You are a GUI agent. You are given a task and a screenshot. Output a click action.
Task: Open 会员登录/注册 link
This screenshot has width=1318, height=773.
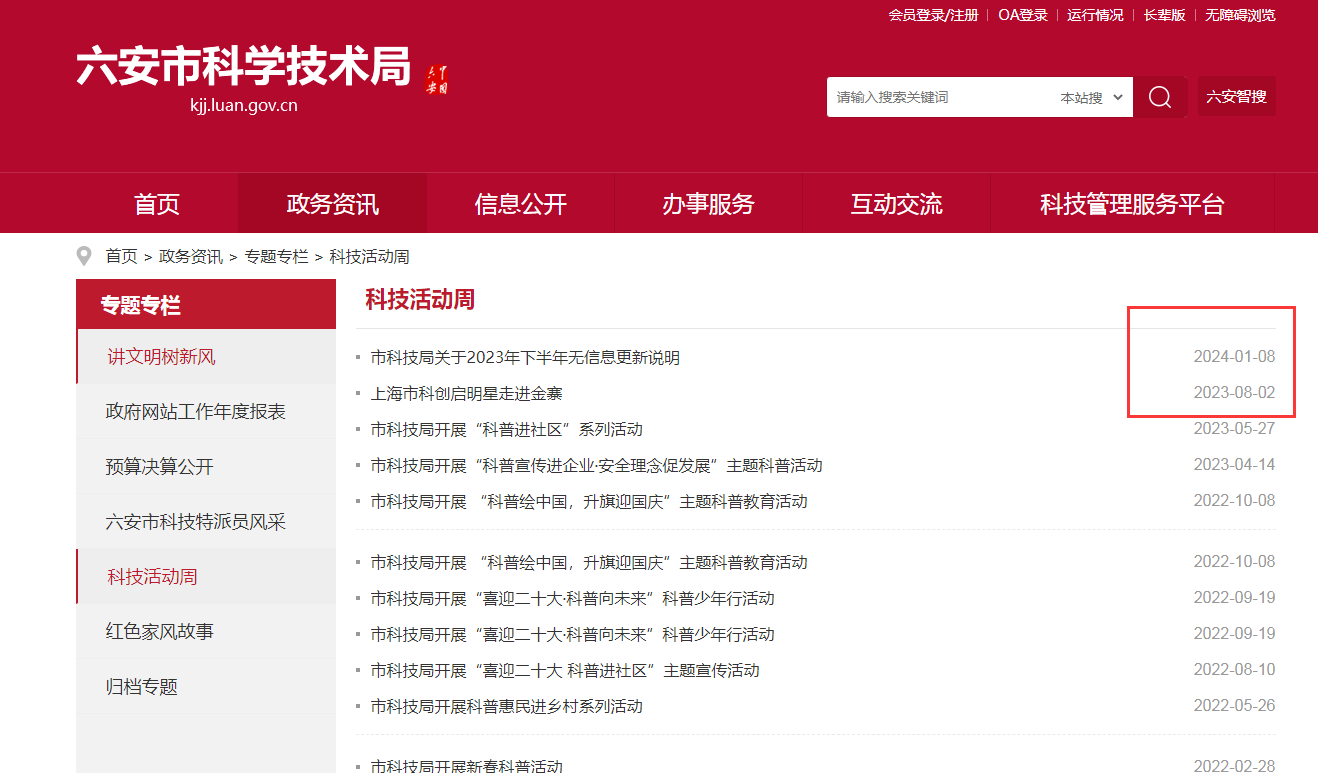pos(933,15)
